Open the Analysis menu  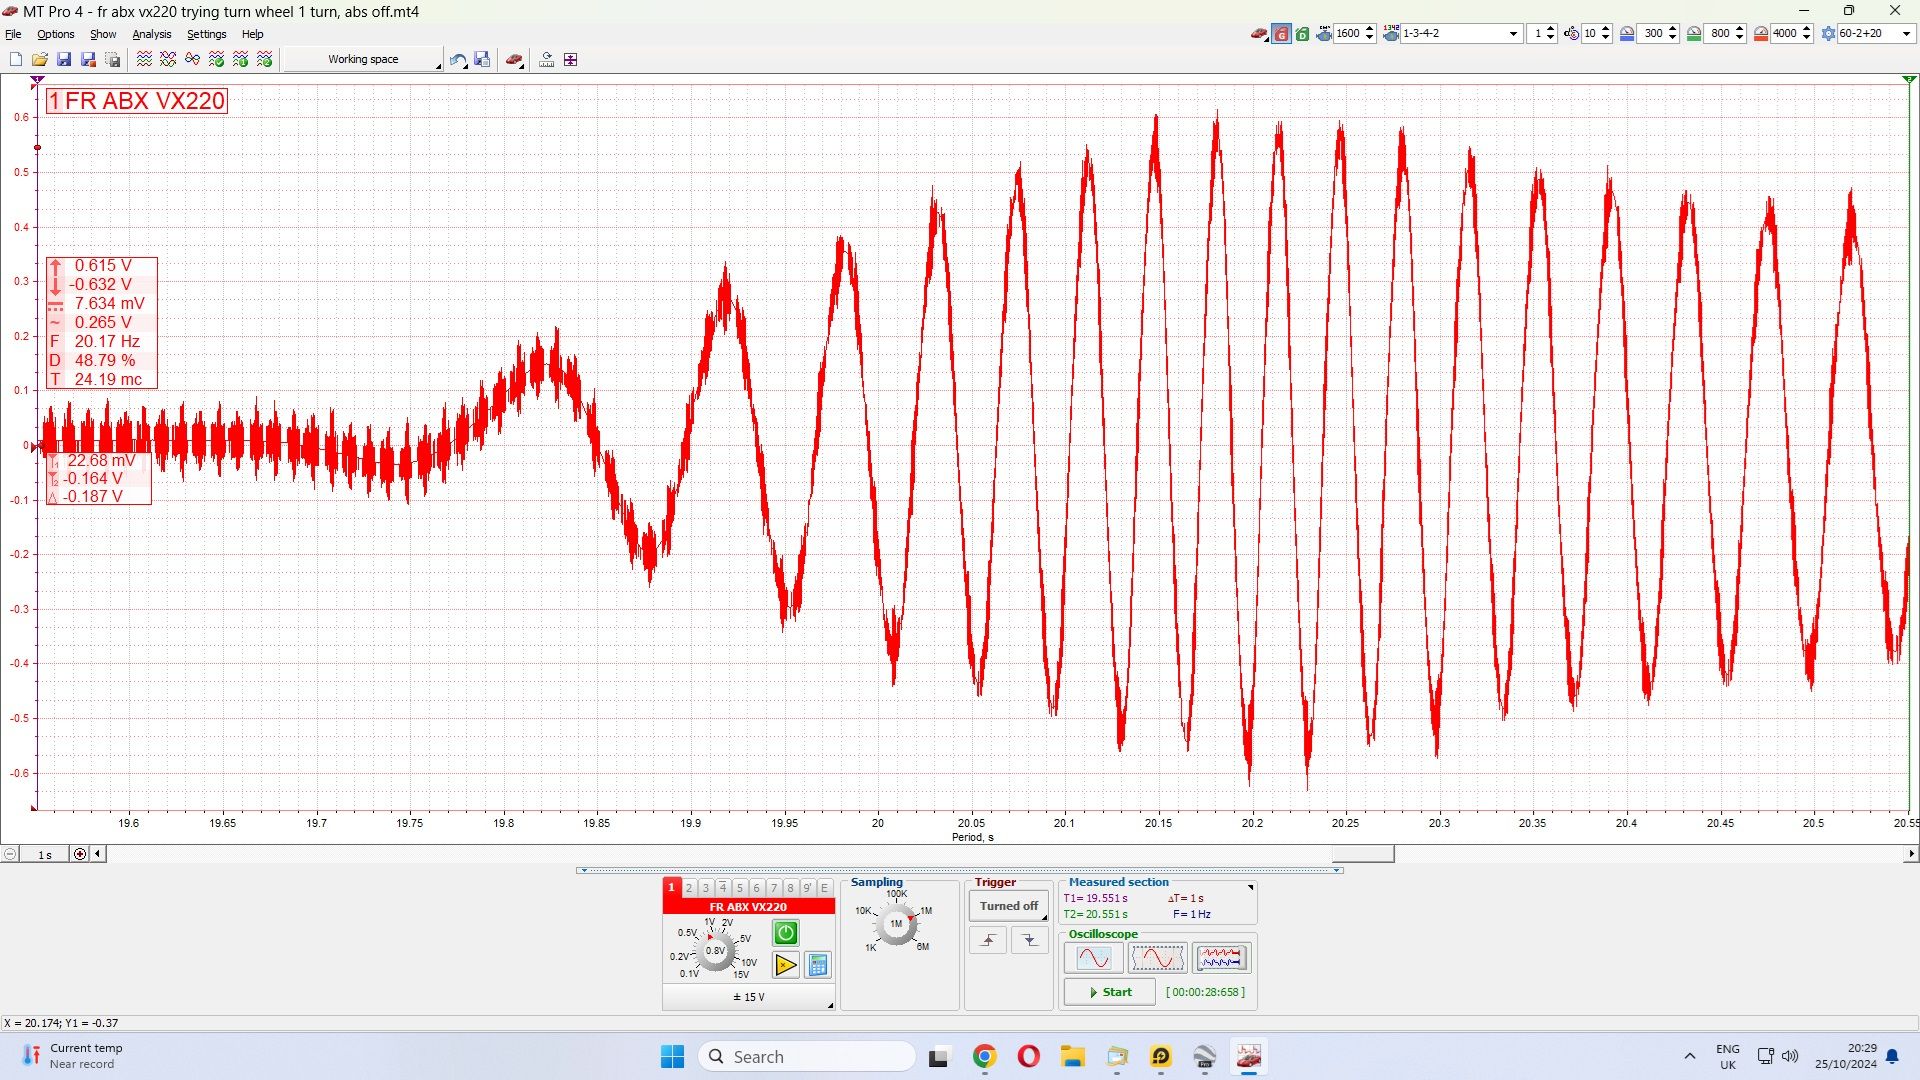[152, 34]
